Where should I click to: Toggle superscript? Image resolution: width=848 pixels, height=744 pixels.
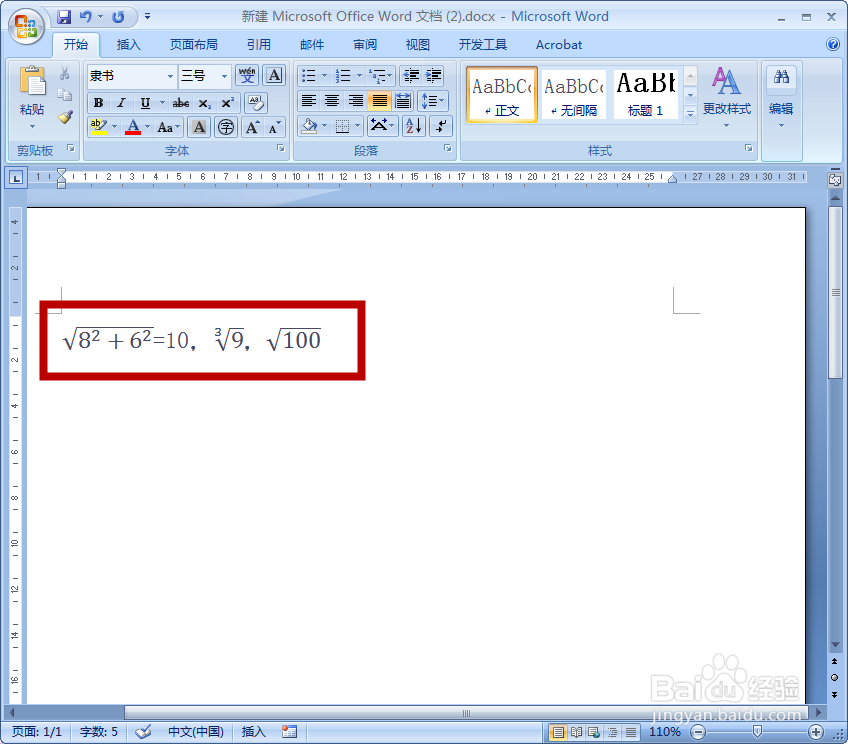(227, 102)
